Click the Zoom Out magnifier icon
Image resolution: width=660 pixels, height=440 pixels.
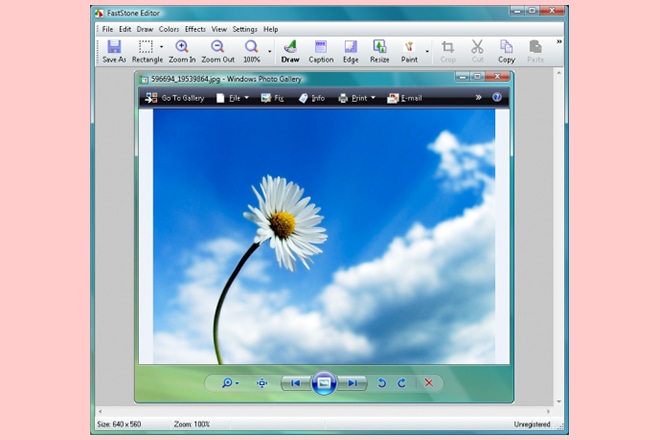tap(218, 47)
